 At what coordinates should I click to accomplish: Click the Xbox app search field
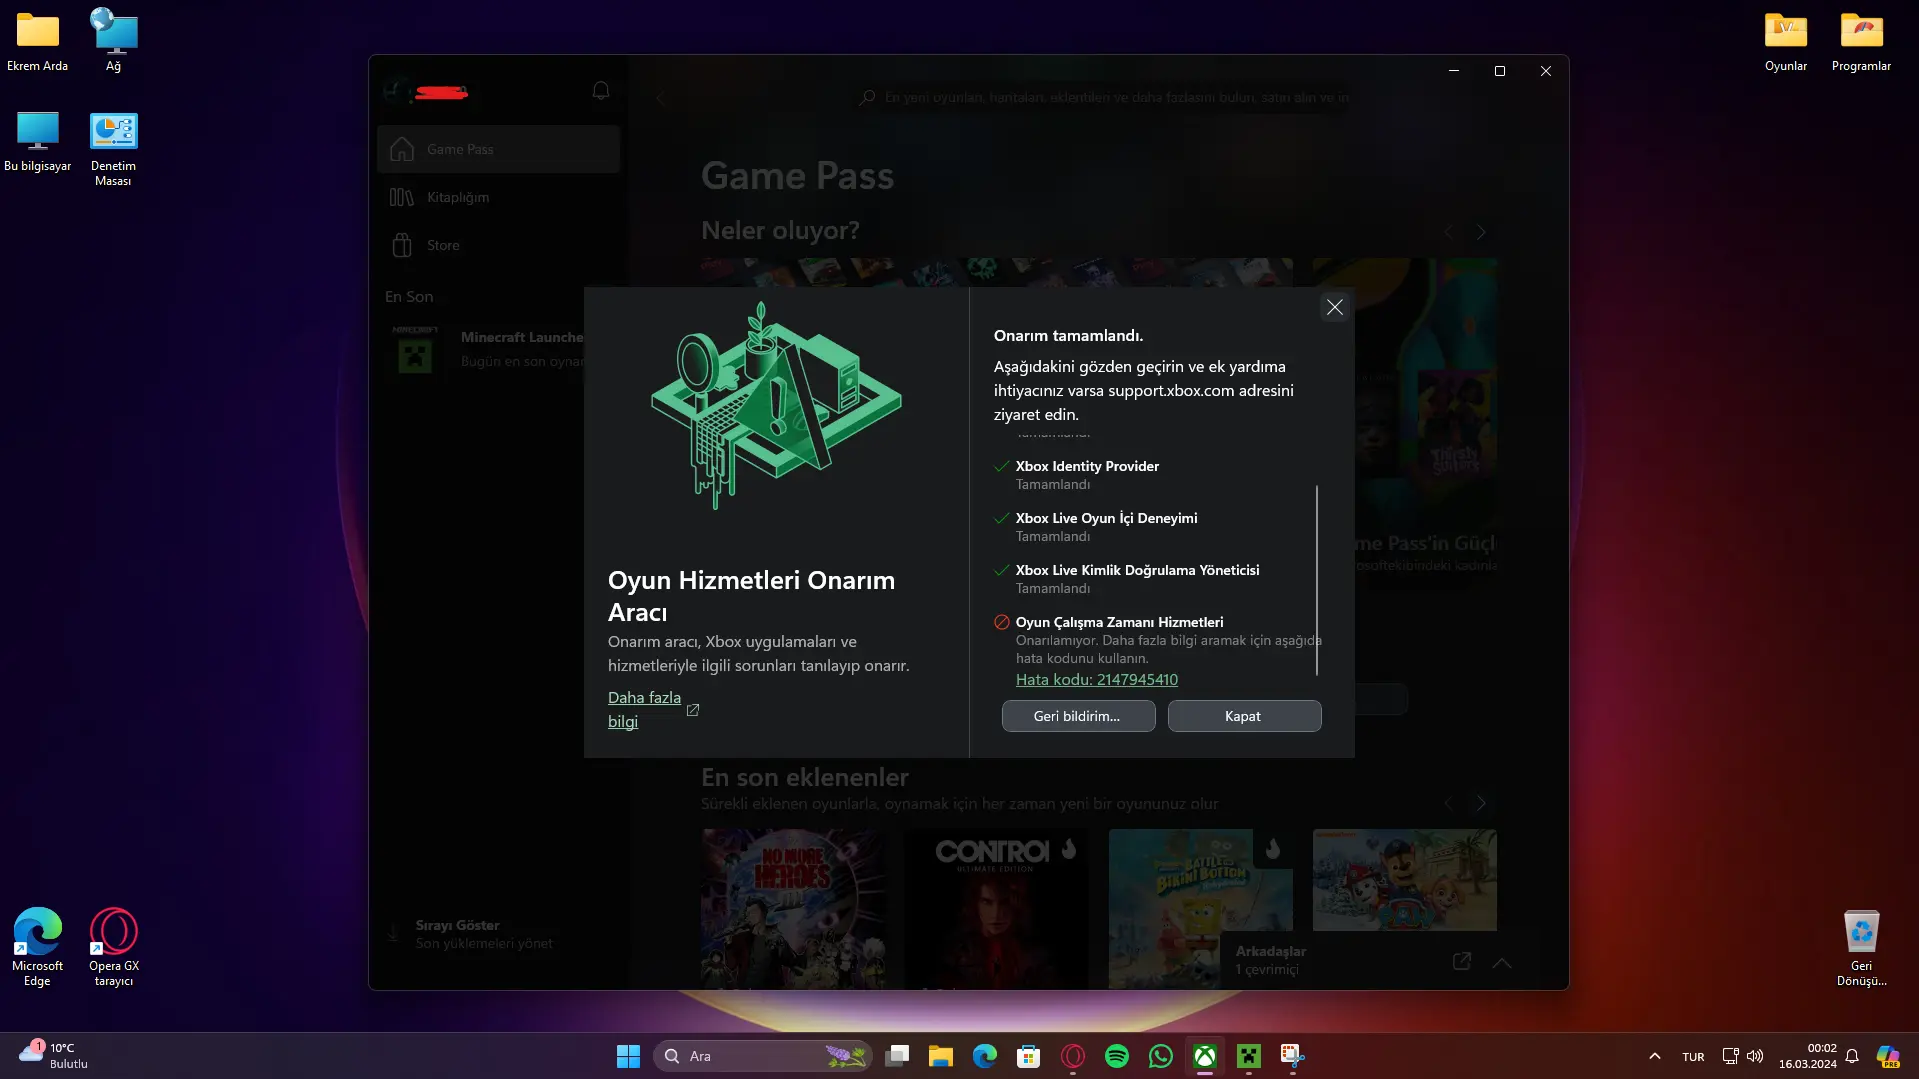tap(1105, 97)
